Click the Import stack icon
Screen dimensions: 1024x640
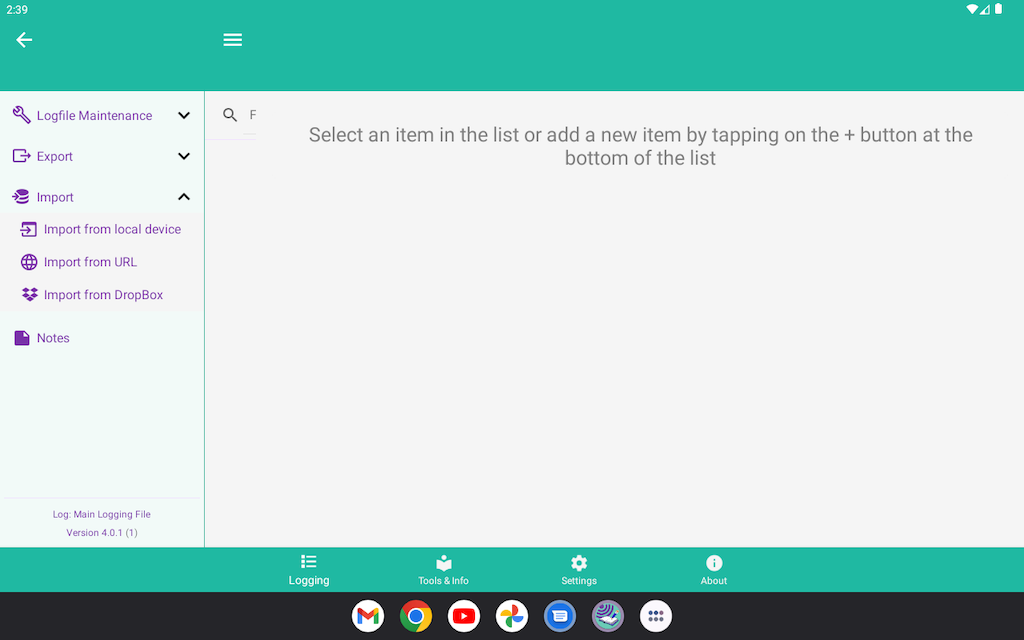[21, 197]
